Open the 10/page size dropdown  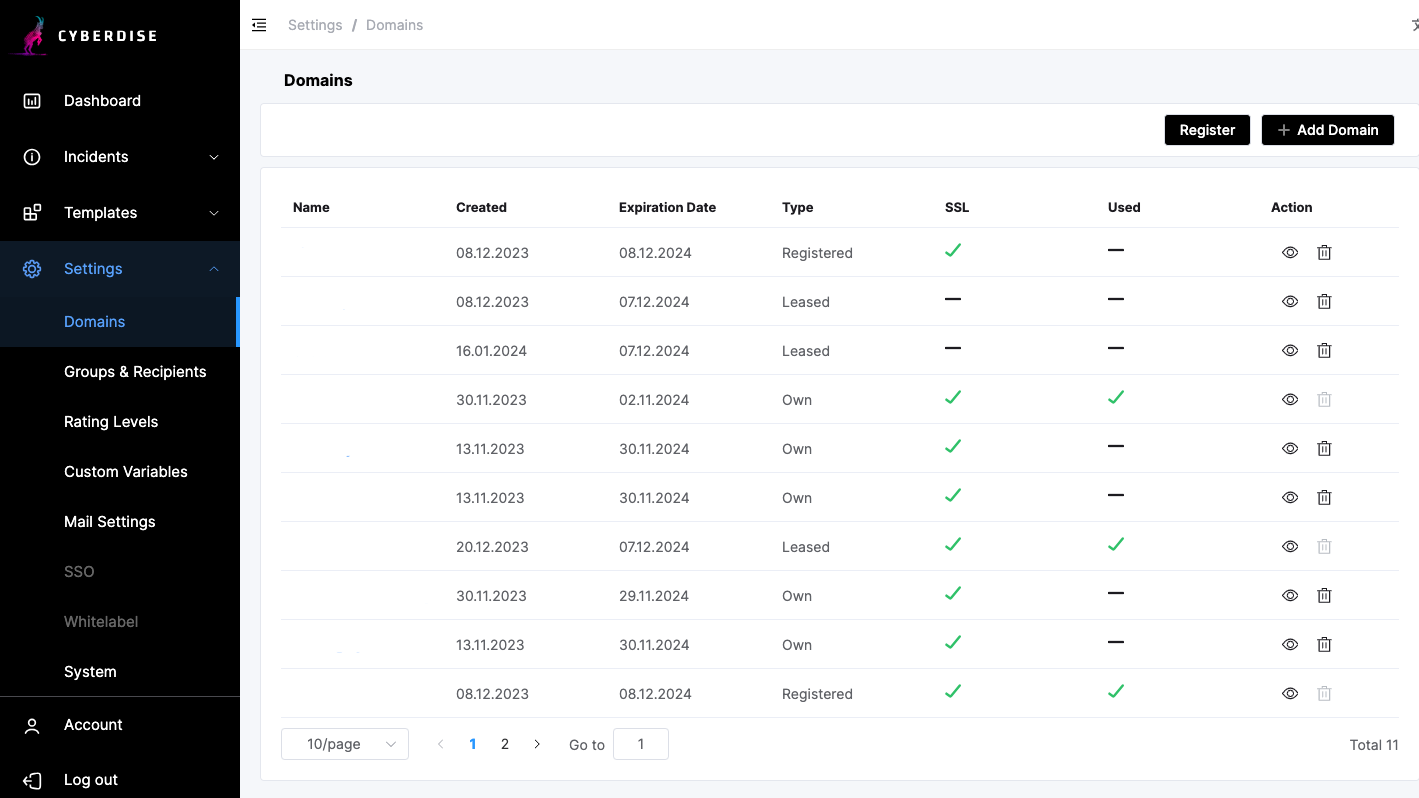345,744
